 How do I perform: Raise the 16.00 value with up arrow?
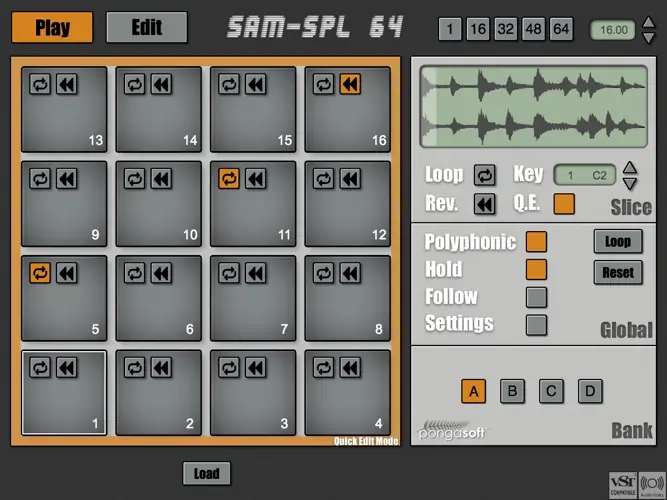pos(649,23)
